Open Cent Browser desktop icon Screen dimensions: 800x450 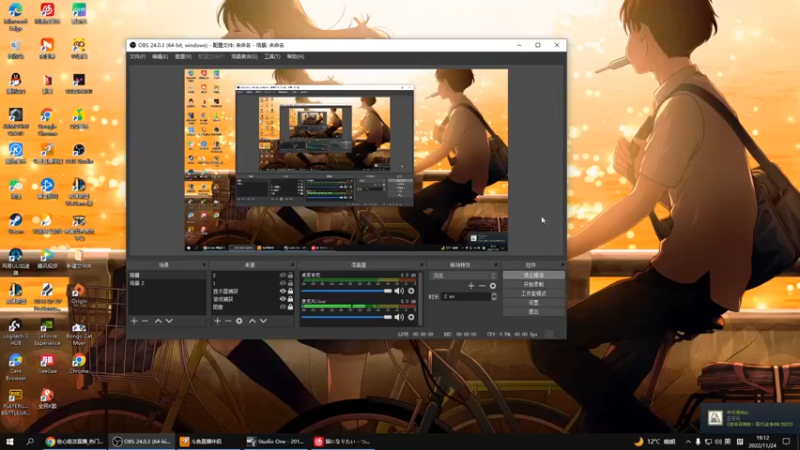[15, 367]
